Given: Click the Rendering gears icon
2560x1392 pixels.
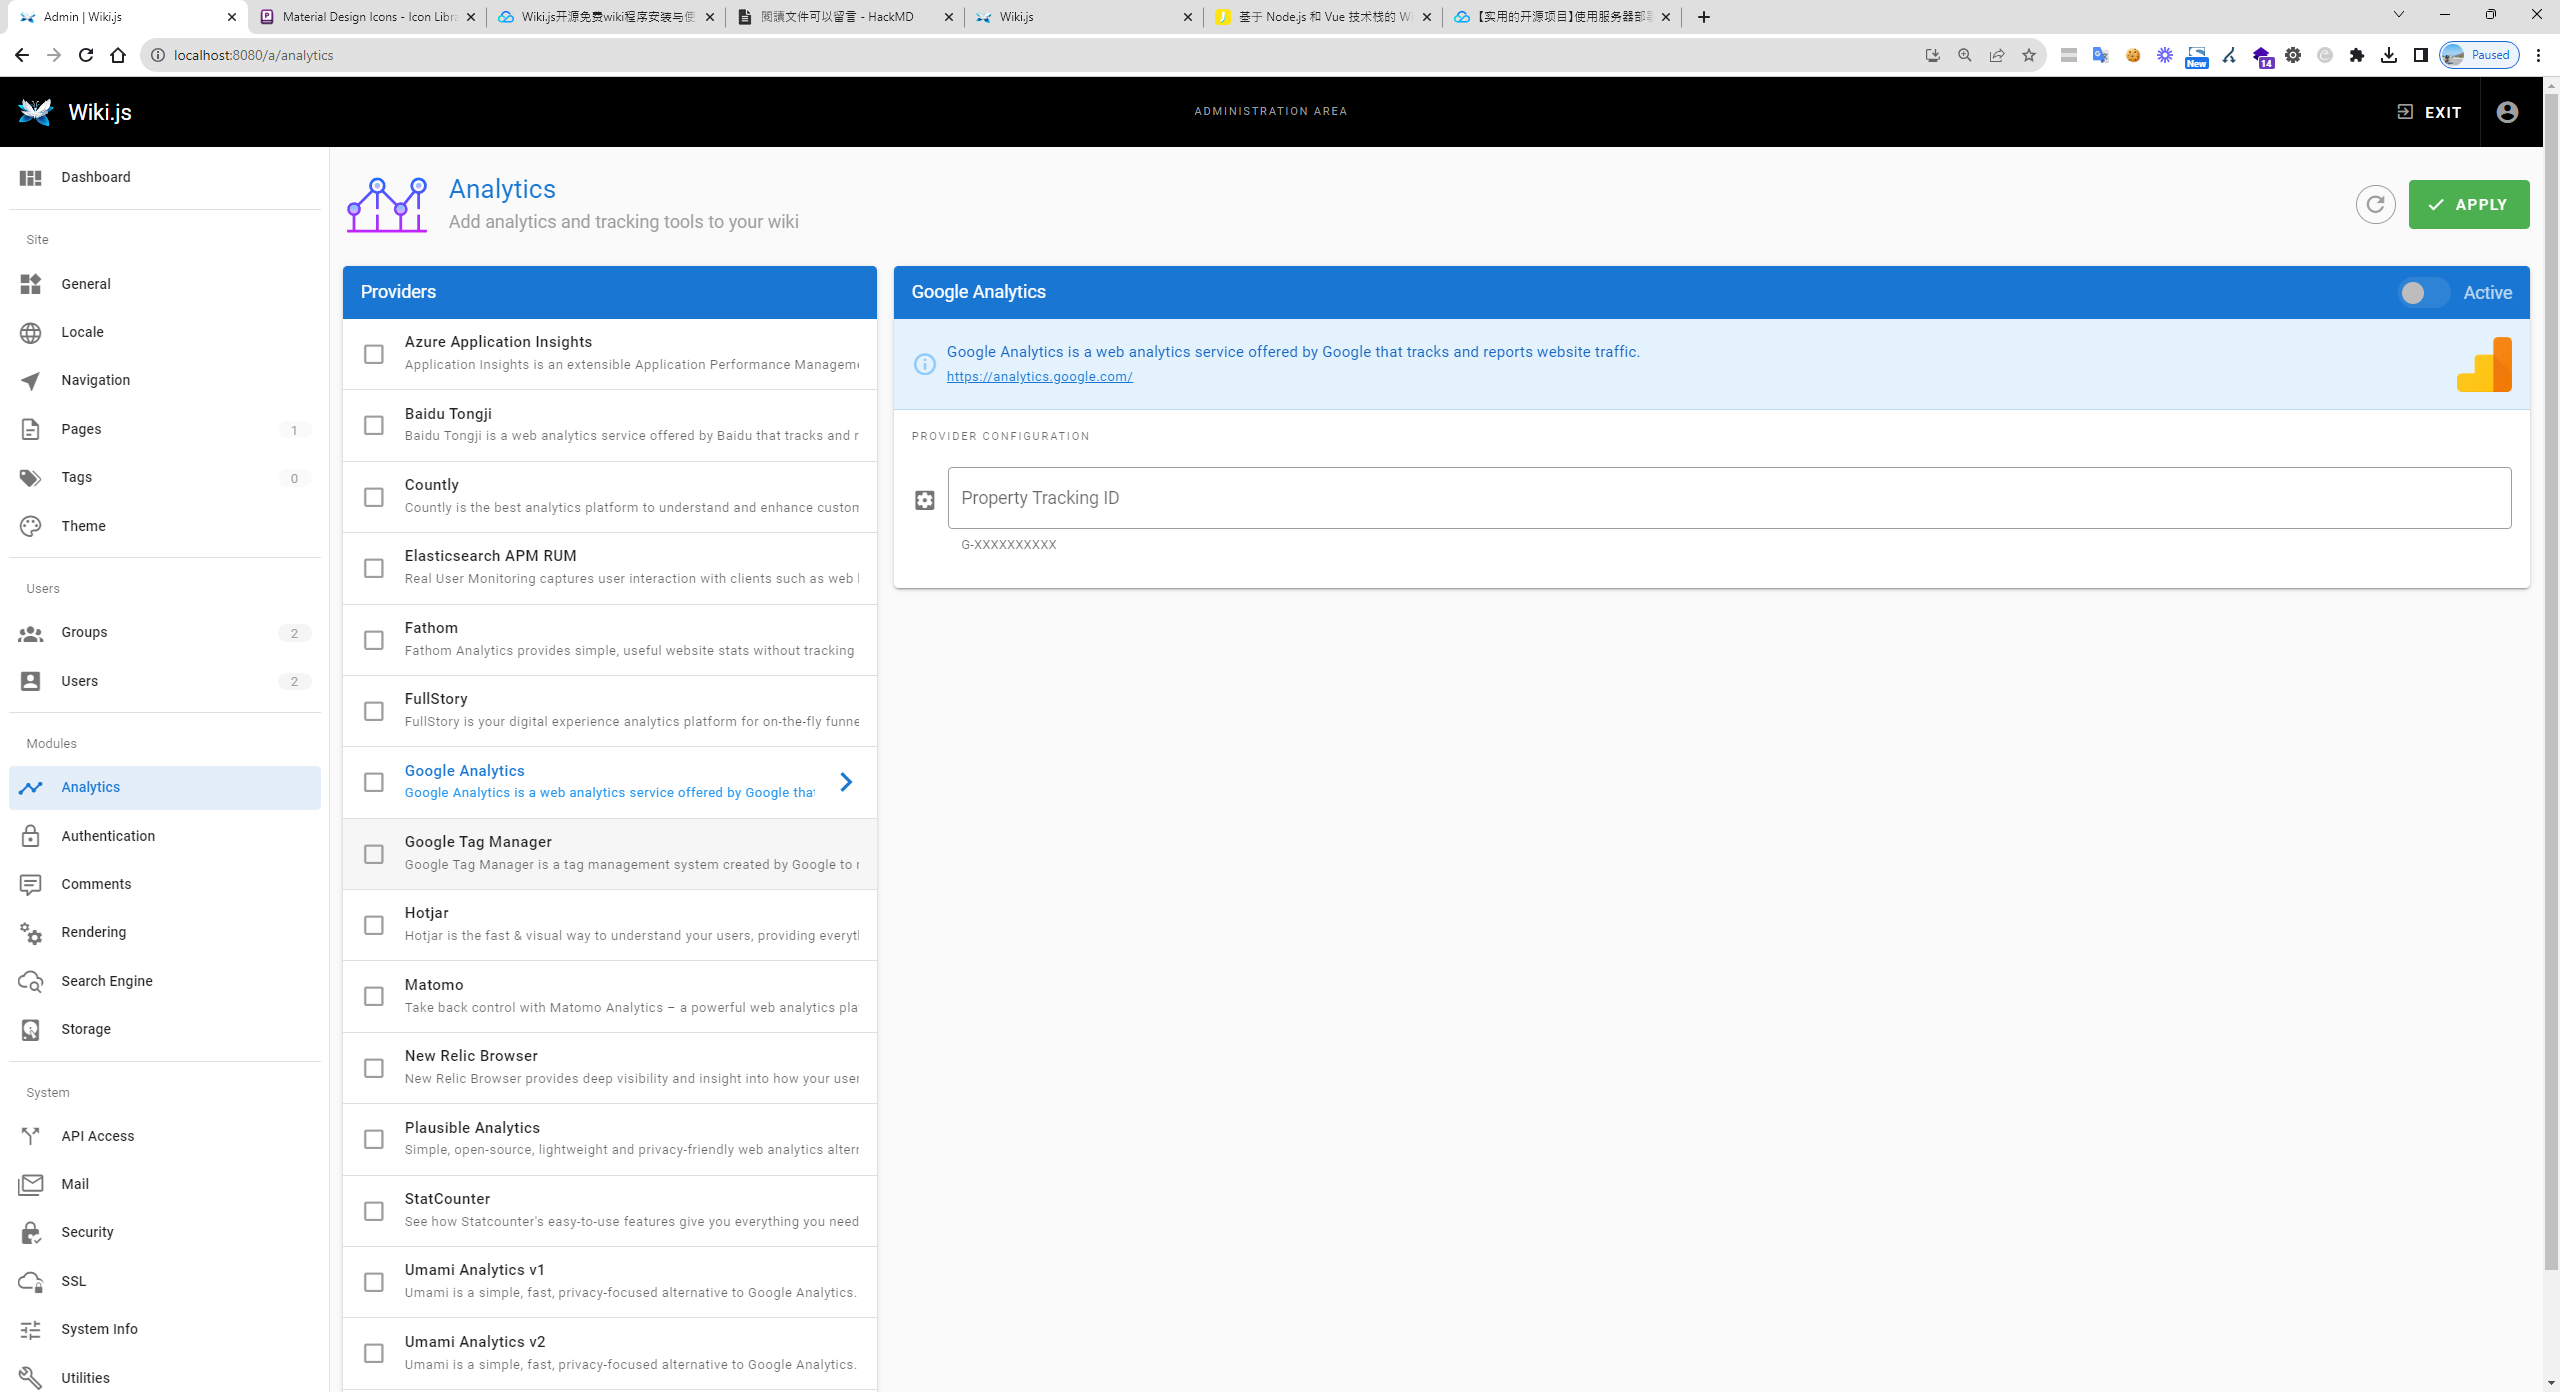Looking at the screenshot, I should coord(31,933).
